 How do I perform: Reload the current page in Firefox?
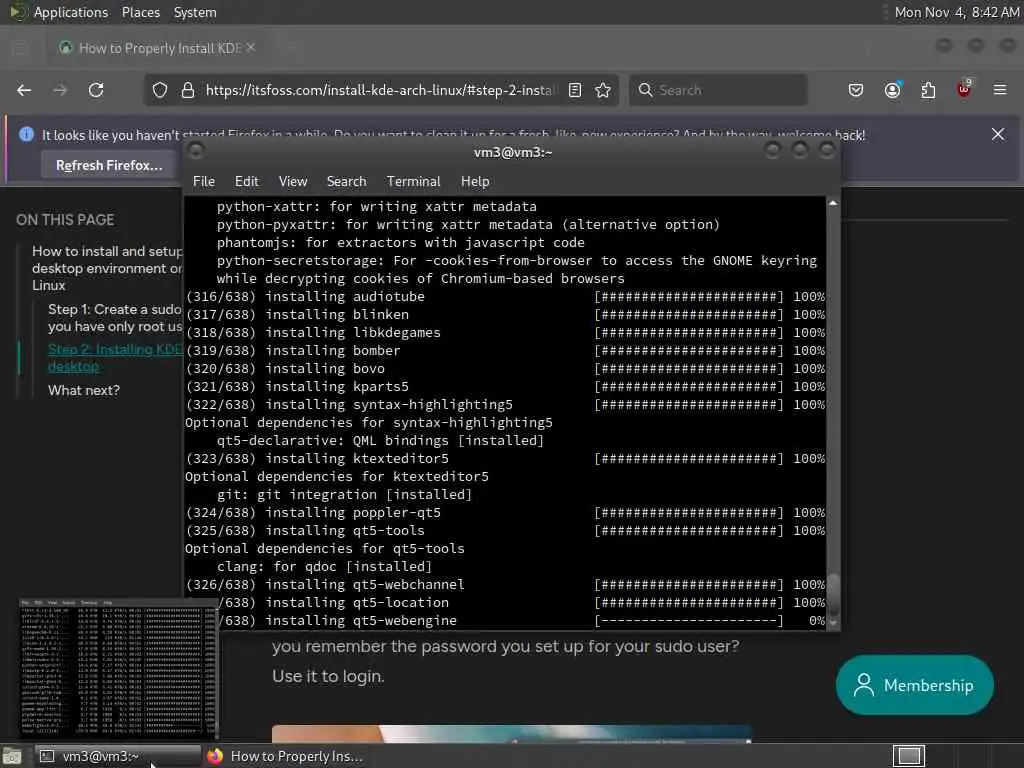click(96, 90)
